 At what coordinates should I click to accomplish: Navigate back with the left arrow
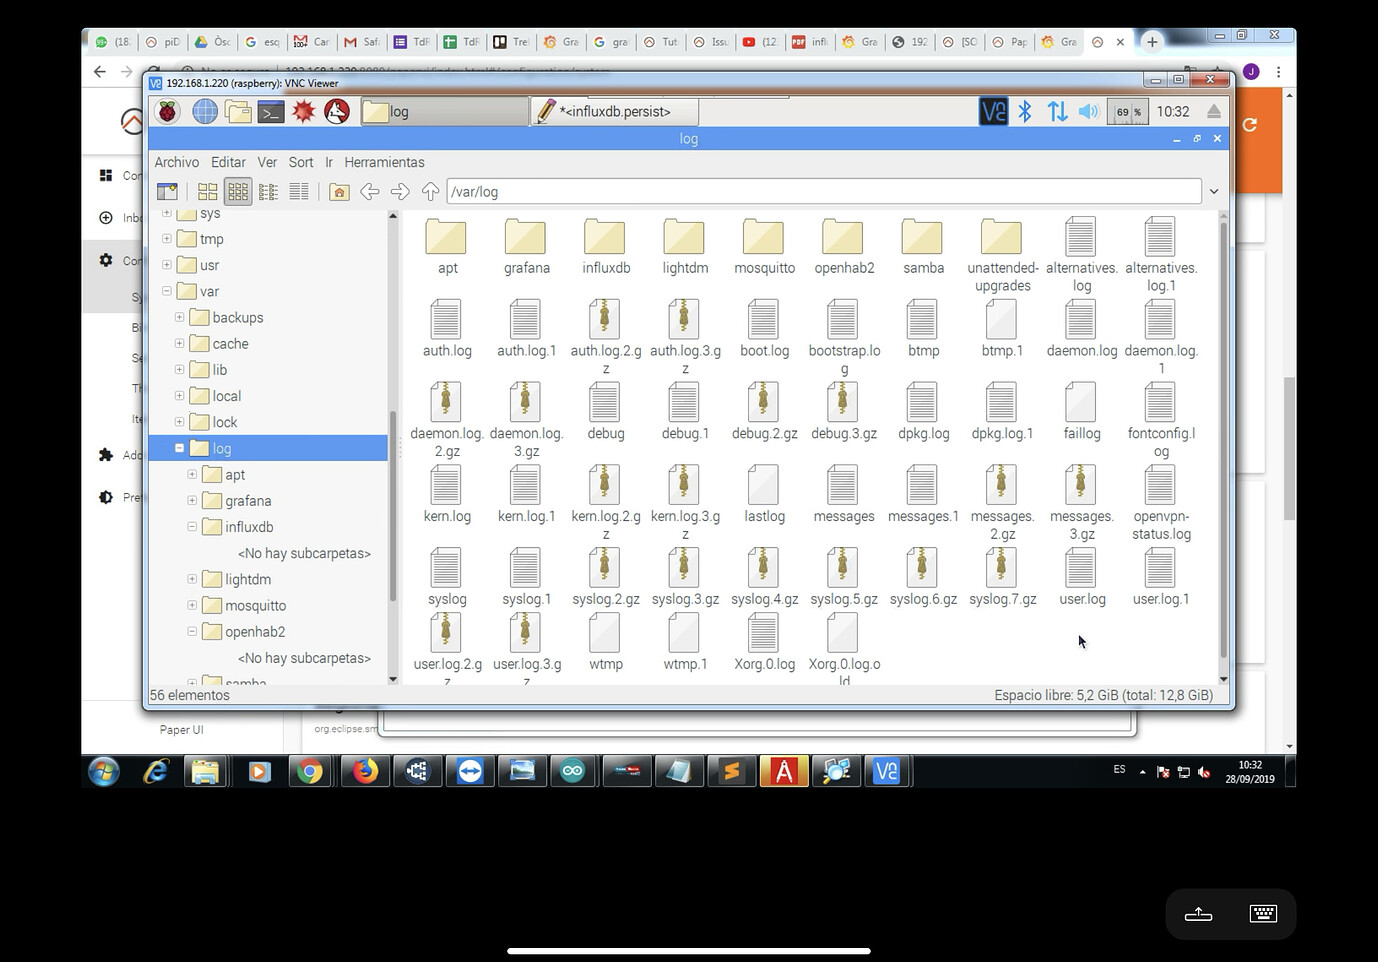(x=369, y=192)
